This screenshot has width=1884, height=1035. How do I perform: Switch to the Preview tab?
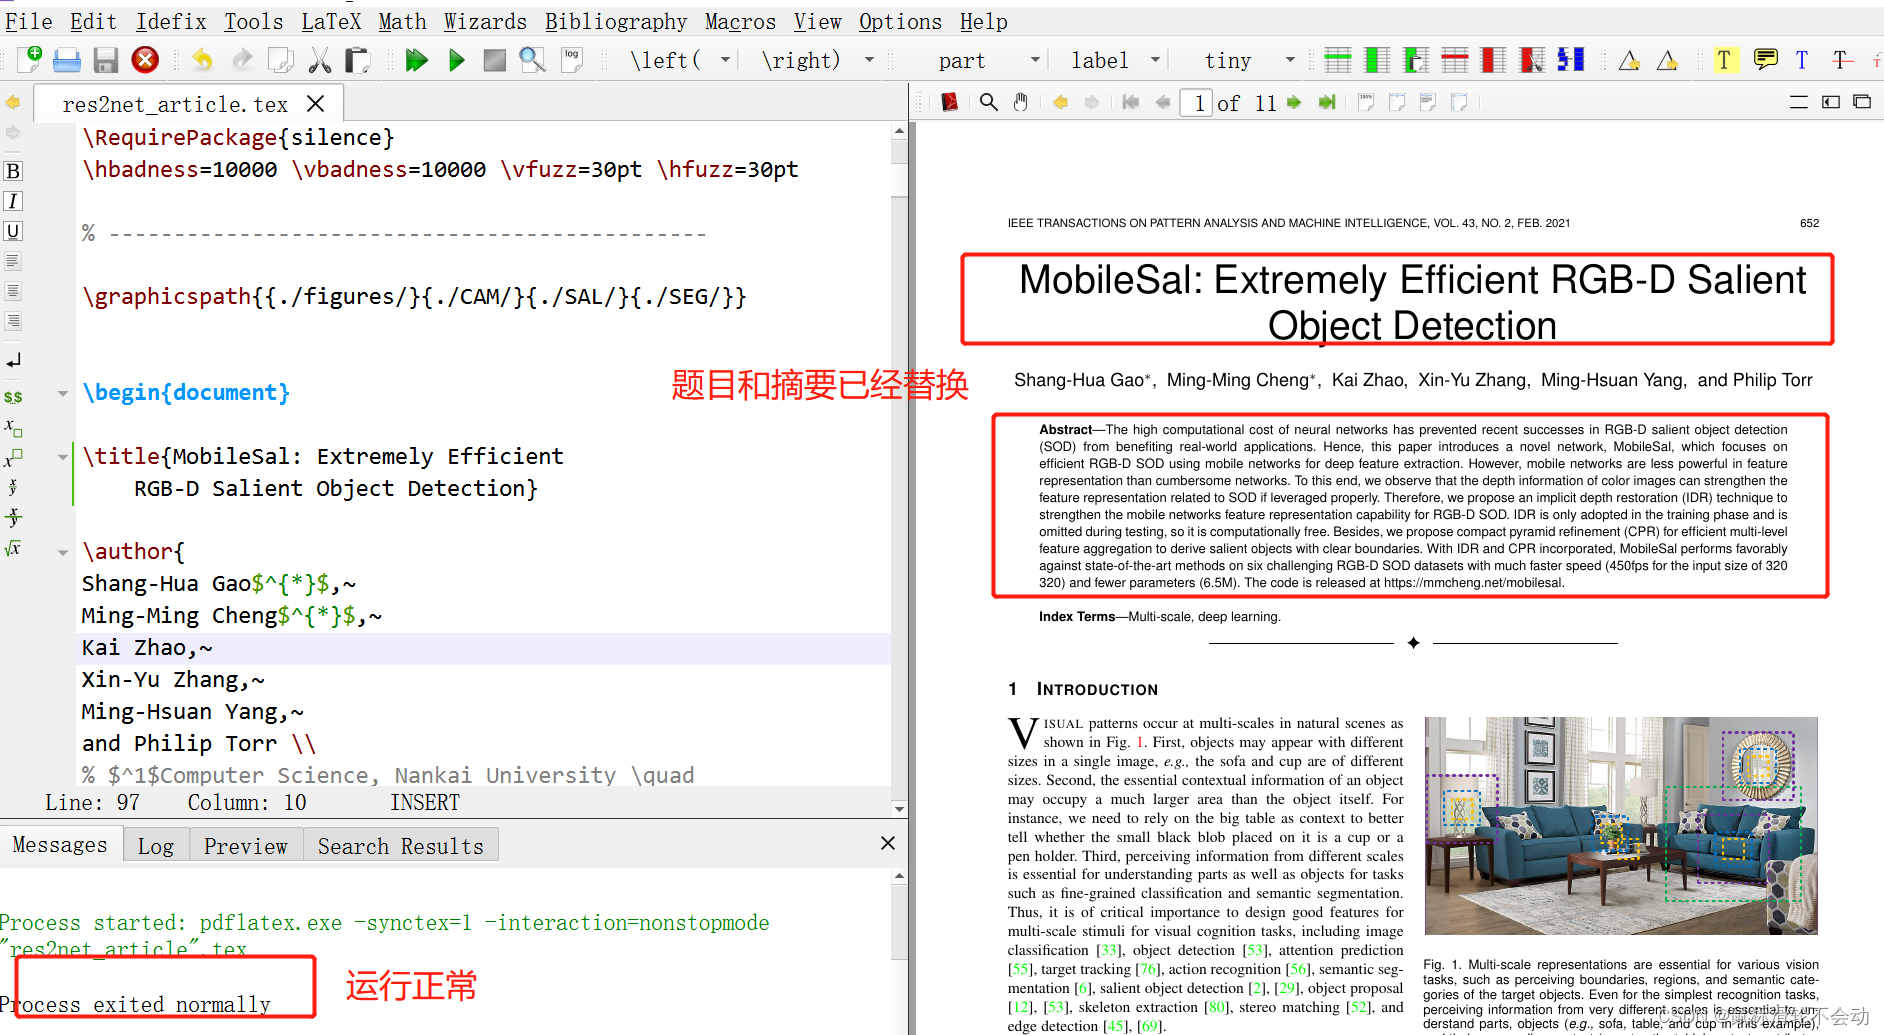[x=246, y=846]
